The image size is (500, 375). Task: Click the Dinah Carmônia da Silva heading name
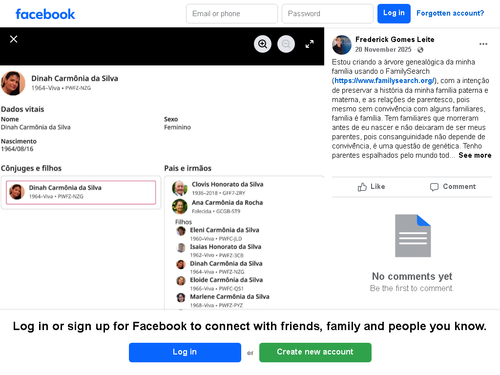[x=75, y=78]
